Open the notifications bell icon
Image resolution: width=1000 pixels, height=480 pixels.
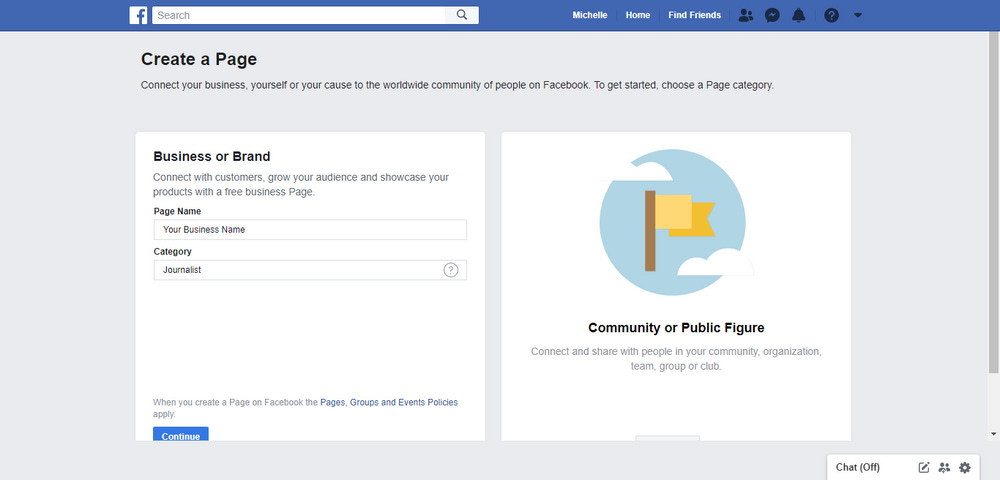(x=798, y=15)
